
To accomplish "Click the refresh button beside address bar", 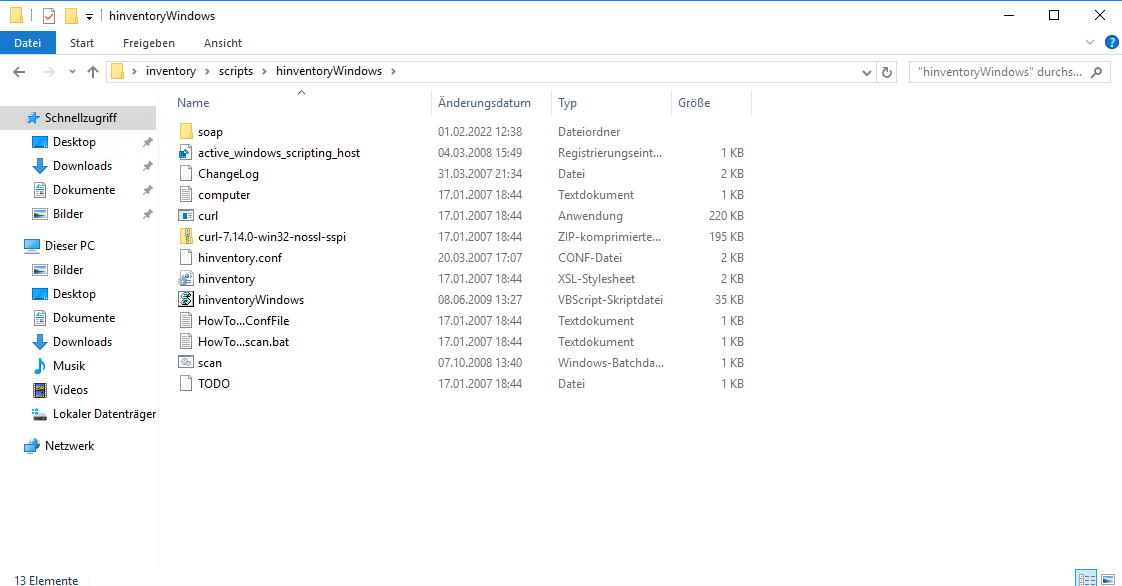I will (887, 72).
